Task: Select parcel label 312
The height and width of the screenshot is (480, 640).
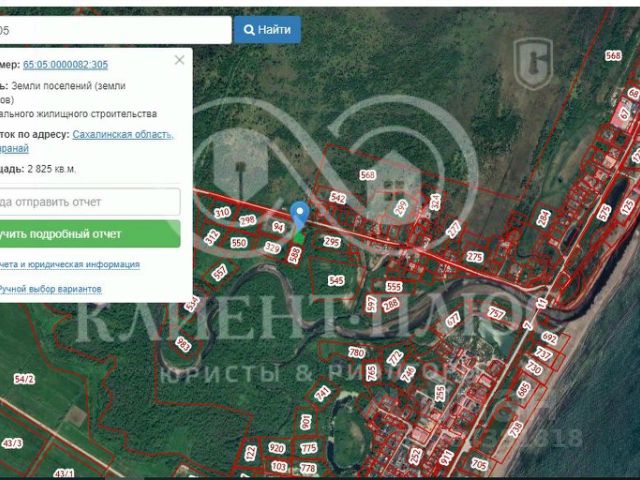Action: coord(211,237)
